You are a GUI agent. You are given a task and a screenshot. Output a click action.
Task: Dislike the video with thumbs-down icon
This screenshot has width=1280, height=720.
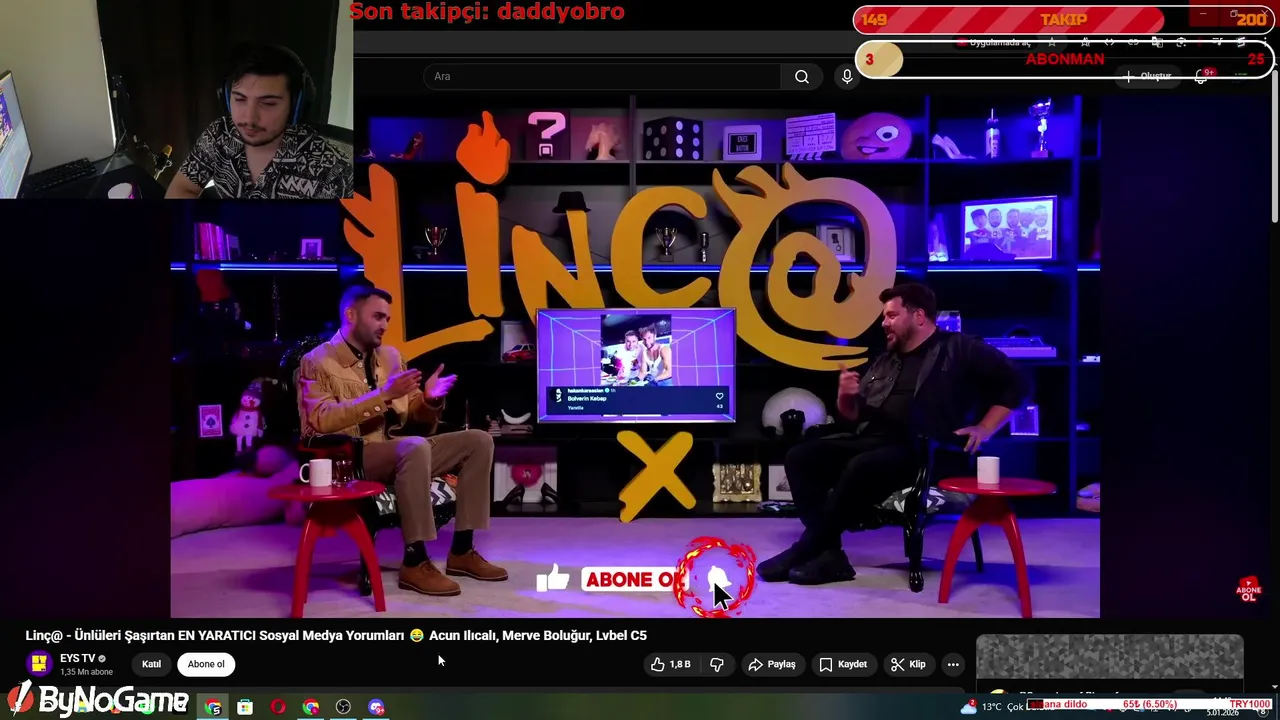pyautogui.click(x=717, y=664)
